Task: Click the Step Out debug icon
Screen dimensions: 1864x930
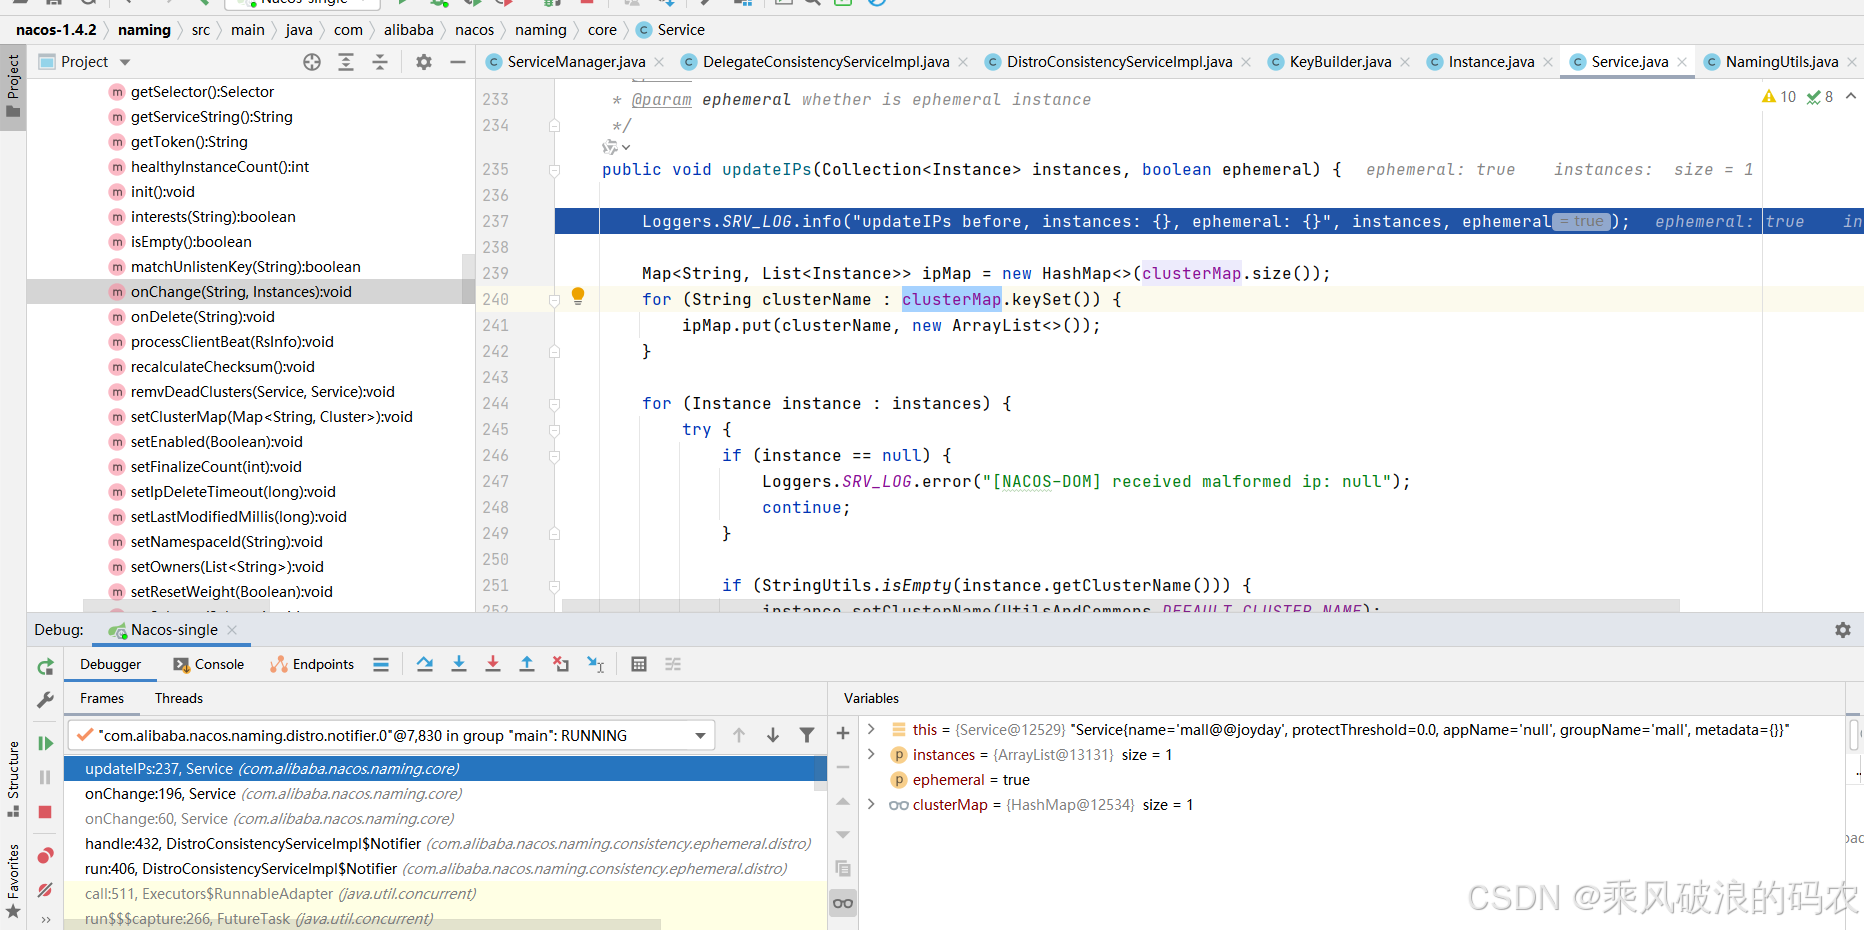Action: click(x=527, y=664)
